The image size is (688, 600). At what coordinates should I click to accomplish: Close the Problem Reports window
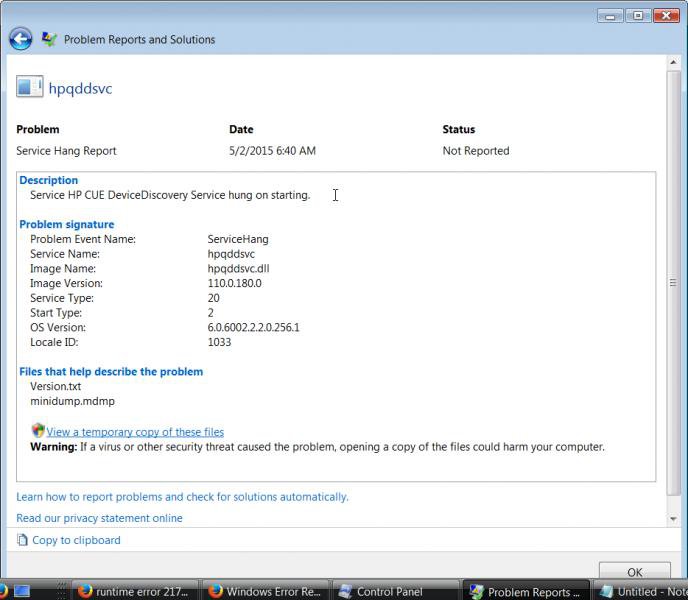(666, 16)
